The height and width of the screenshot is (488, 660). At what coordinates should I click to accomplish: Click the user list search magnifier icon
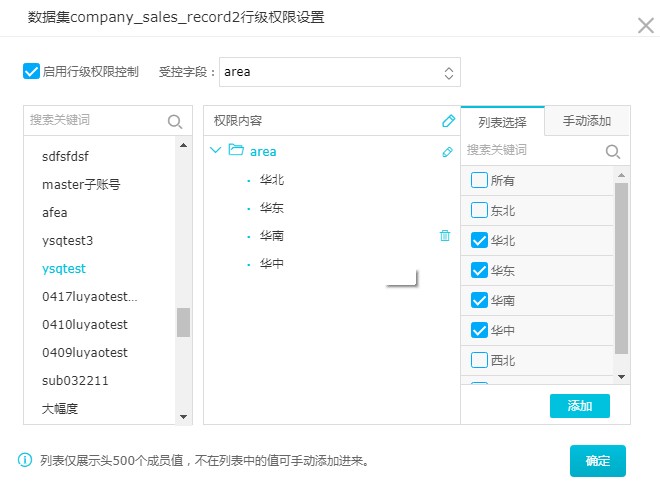coord(175,122)
